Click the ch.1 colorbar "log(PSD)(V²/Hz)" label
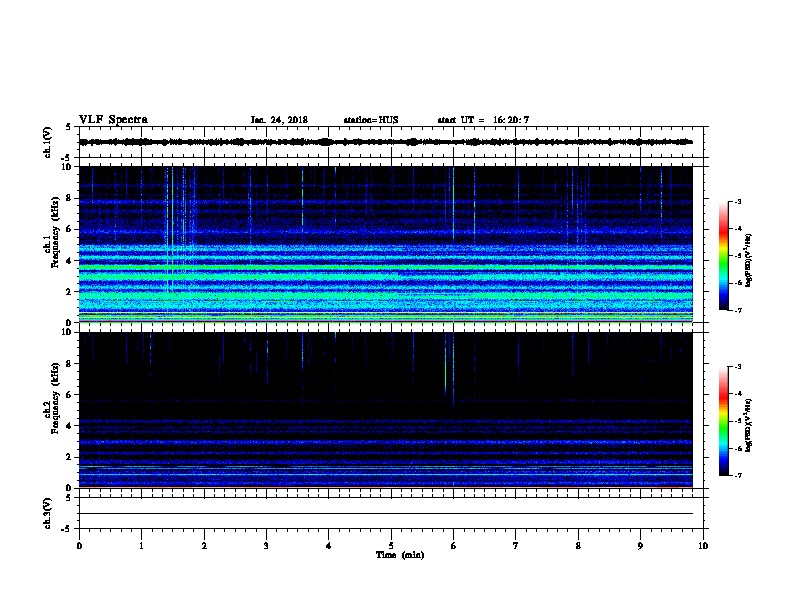Image resolution: width=792 pixels, height=612 pixels. click(748, 260)
